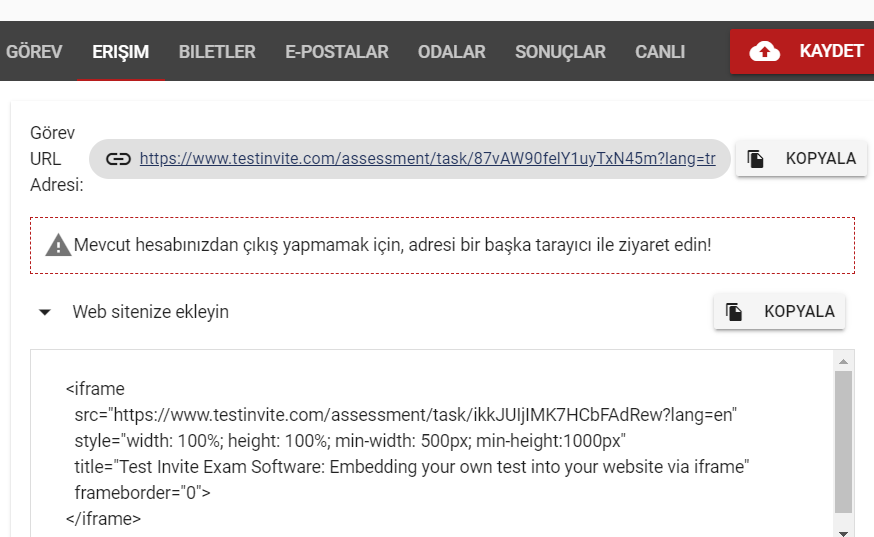Viewport: 874px width, 537px height.
Task: Click the red KAYDET button
Action: click(802, 51)
